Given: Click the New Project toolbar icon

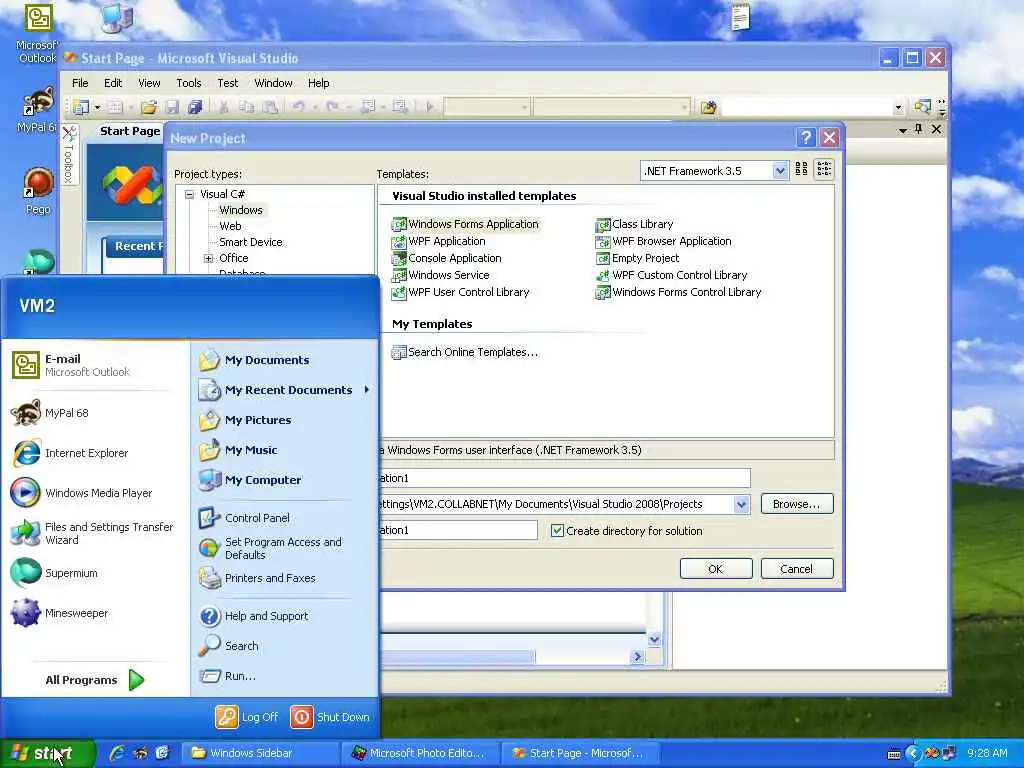Looking at the screenshot, I should (81, 106).
